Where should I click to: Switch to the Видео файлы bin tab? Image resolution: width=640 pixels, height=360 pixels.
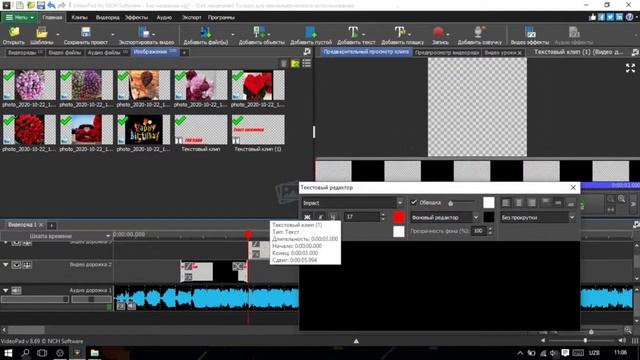(64, 53)
